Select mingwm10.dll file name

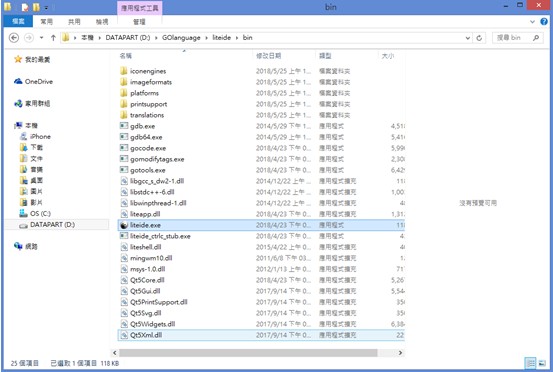[151, 258]
